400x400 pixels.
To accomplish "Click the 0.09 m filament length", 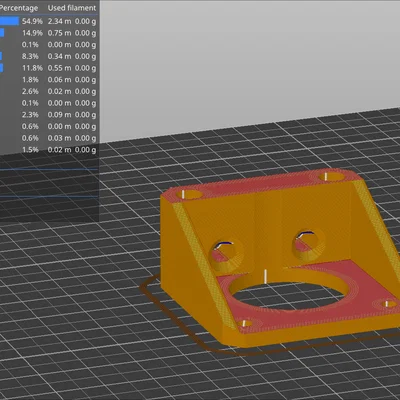I will click(59, 115).
